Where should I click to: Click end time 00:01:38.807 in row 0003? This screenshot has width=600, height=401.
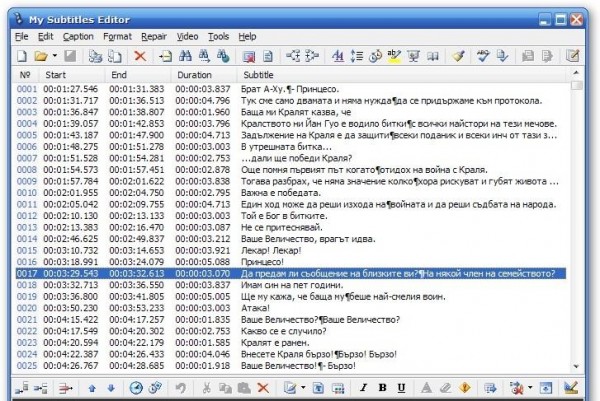pos(137,112)
